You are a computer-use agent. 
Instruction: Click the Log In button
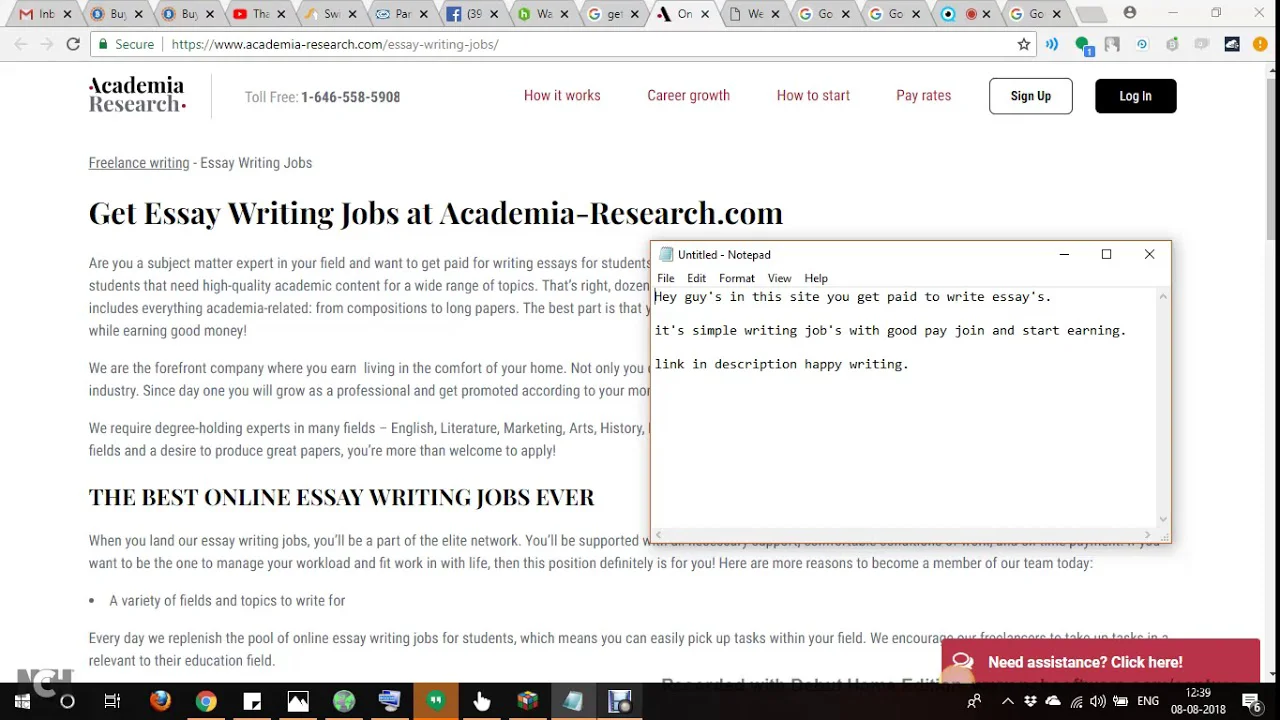[1135, 96]
